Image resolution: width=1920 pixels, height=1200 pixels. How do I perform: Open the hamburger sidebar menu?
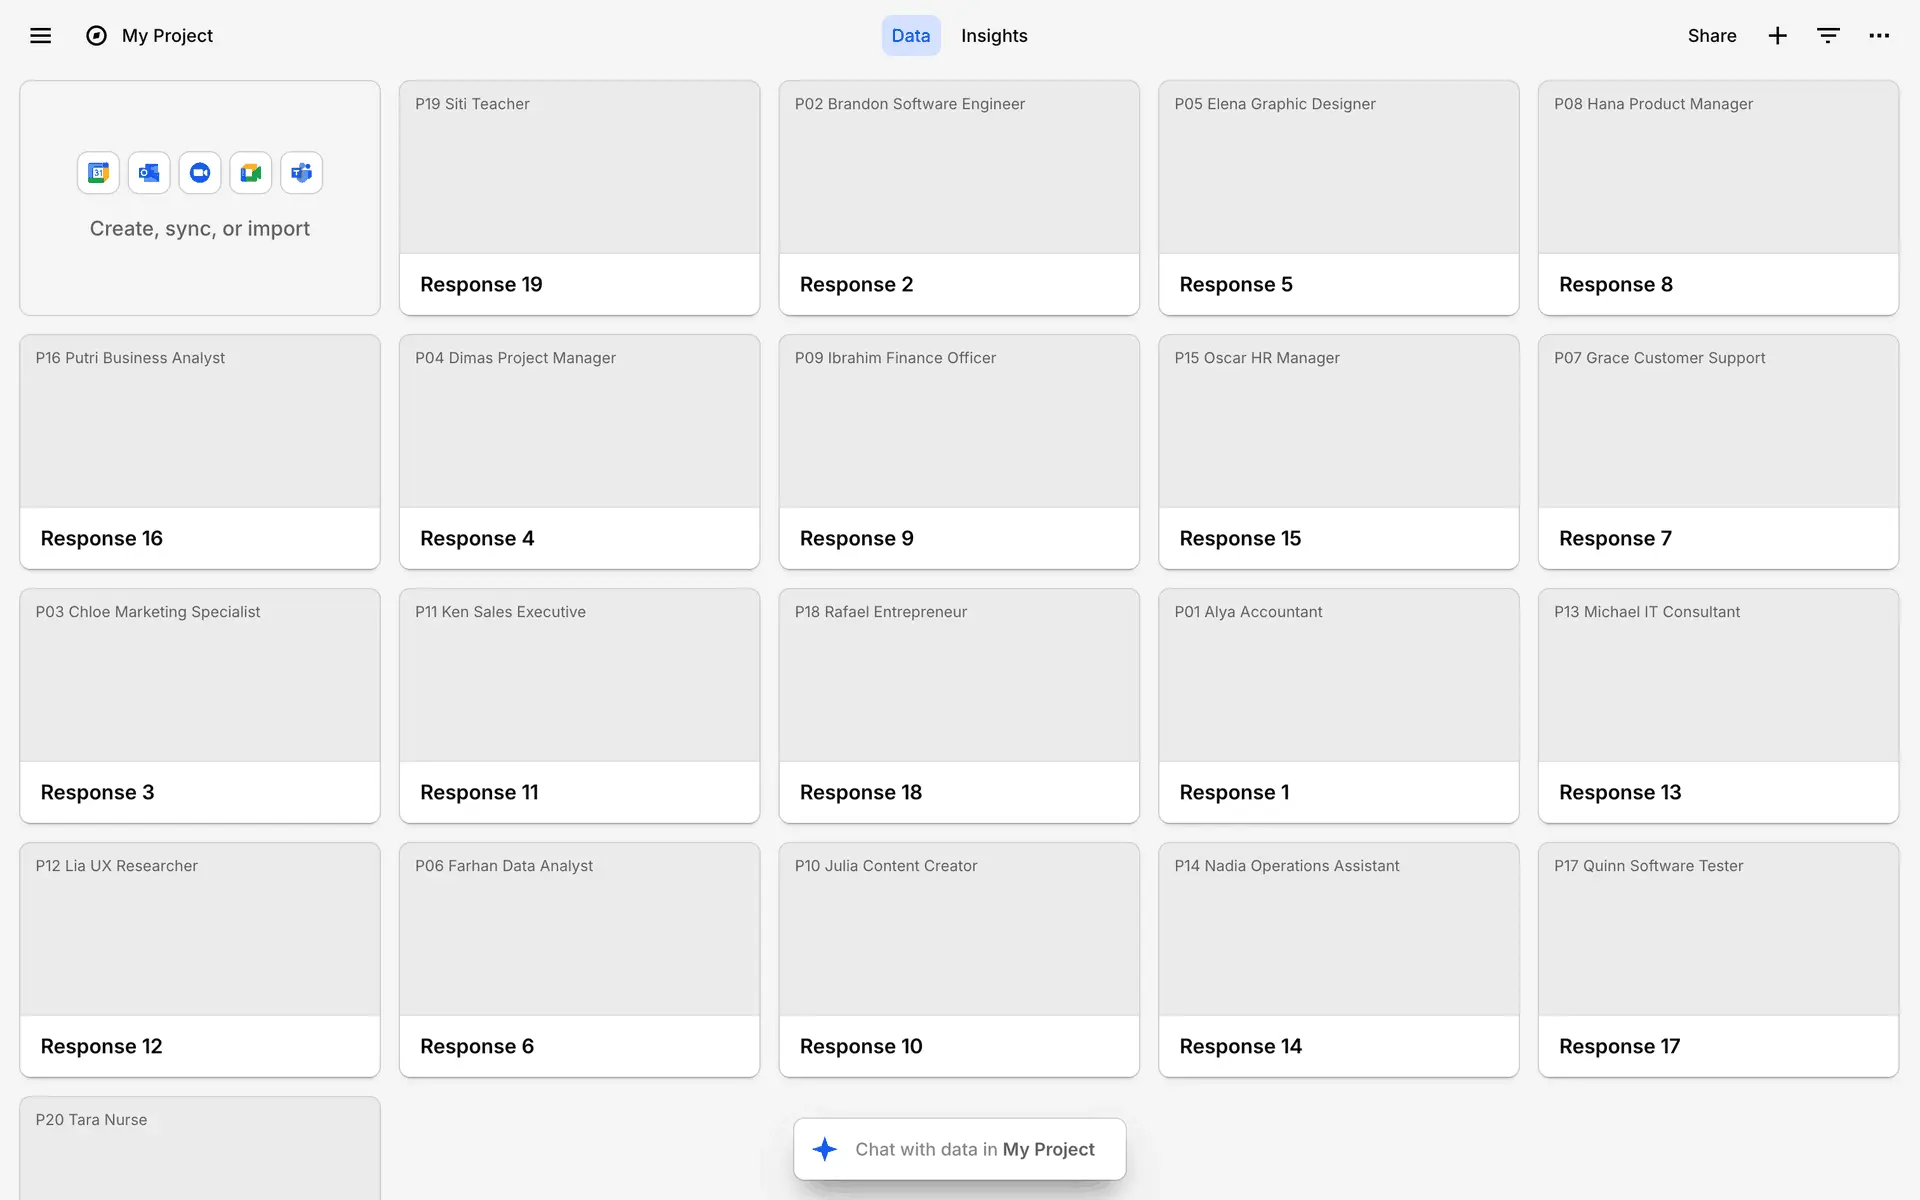[x=40, y=36]
